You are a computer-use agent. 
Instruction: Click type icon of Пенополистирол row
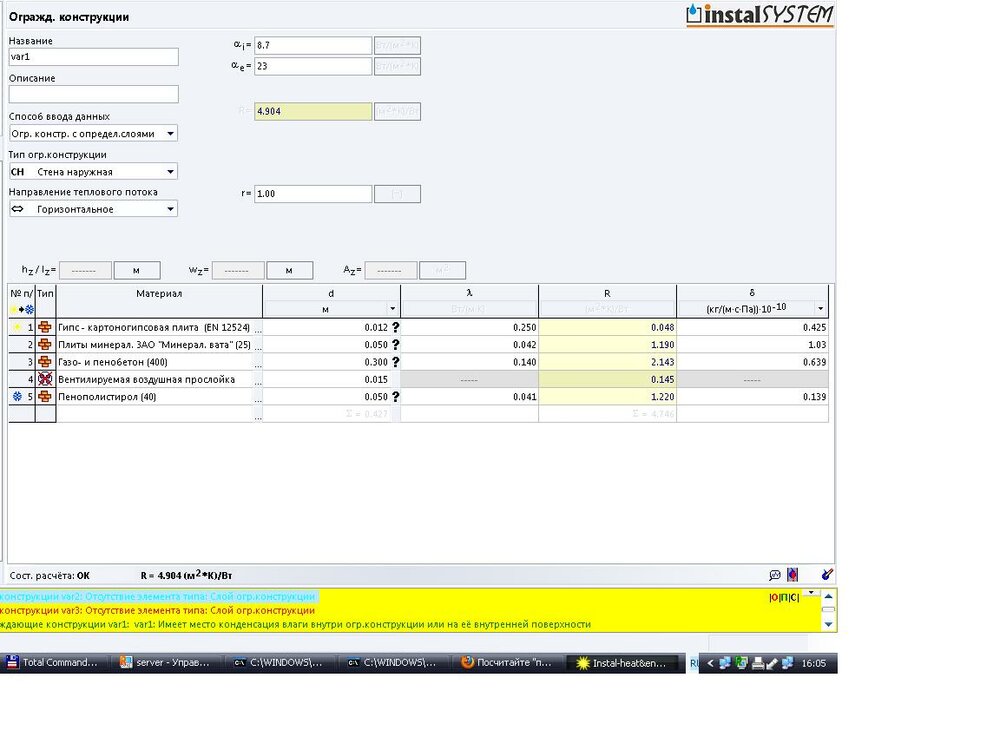click(x=45, y=396)
